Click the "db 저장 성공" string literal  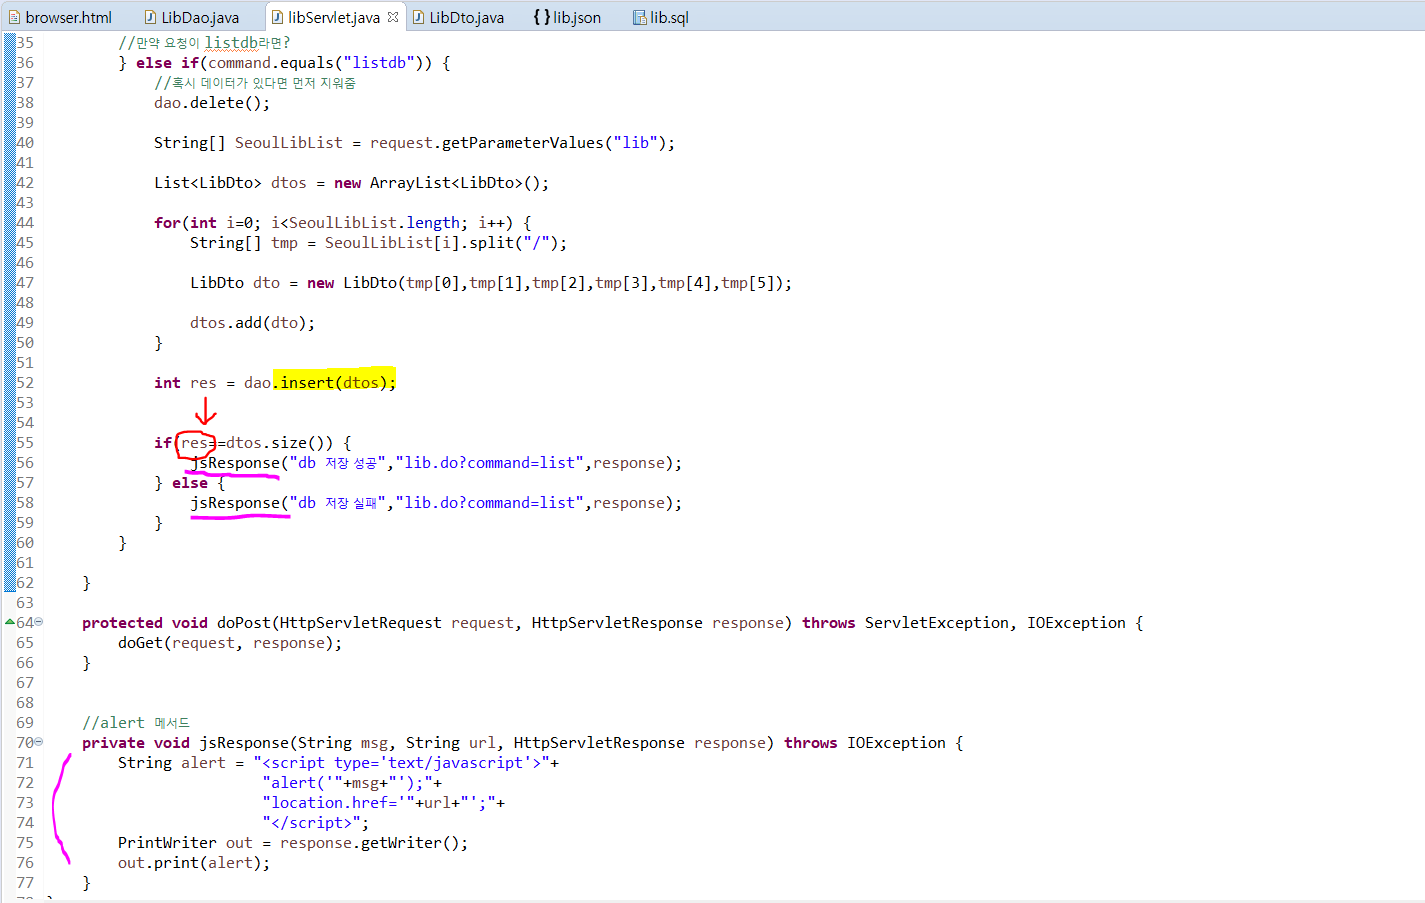[338, 462]
